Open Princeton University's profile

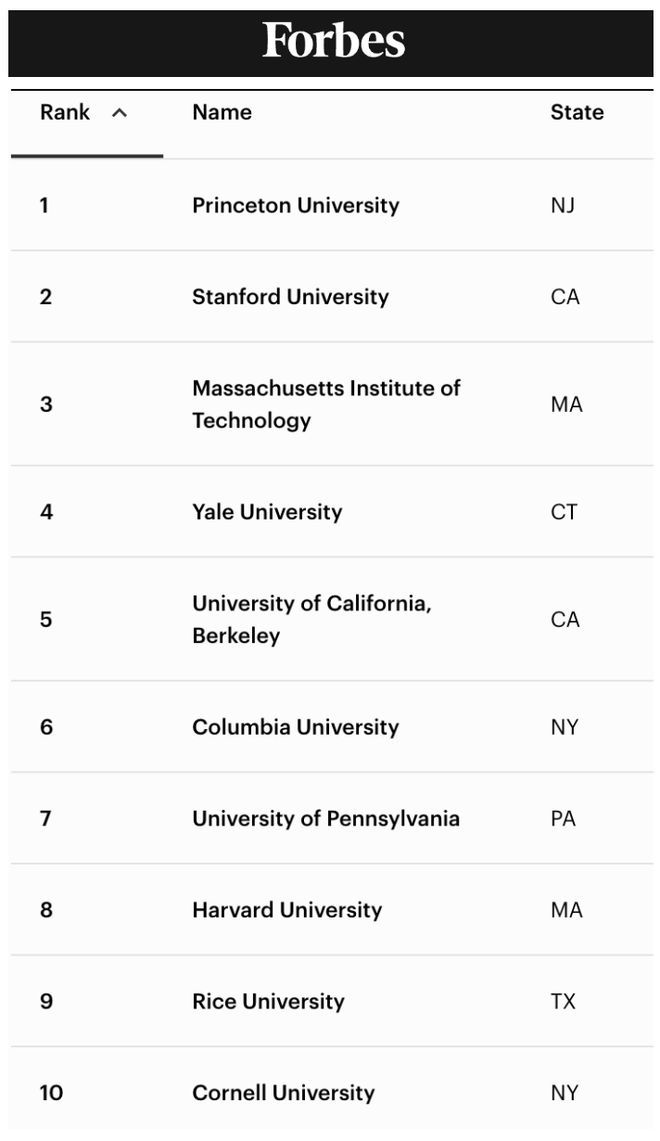coord(295,205)
